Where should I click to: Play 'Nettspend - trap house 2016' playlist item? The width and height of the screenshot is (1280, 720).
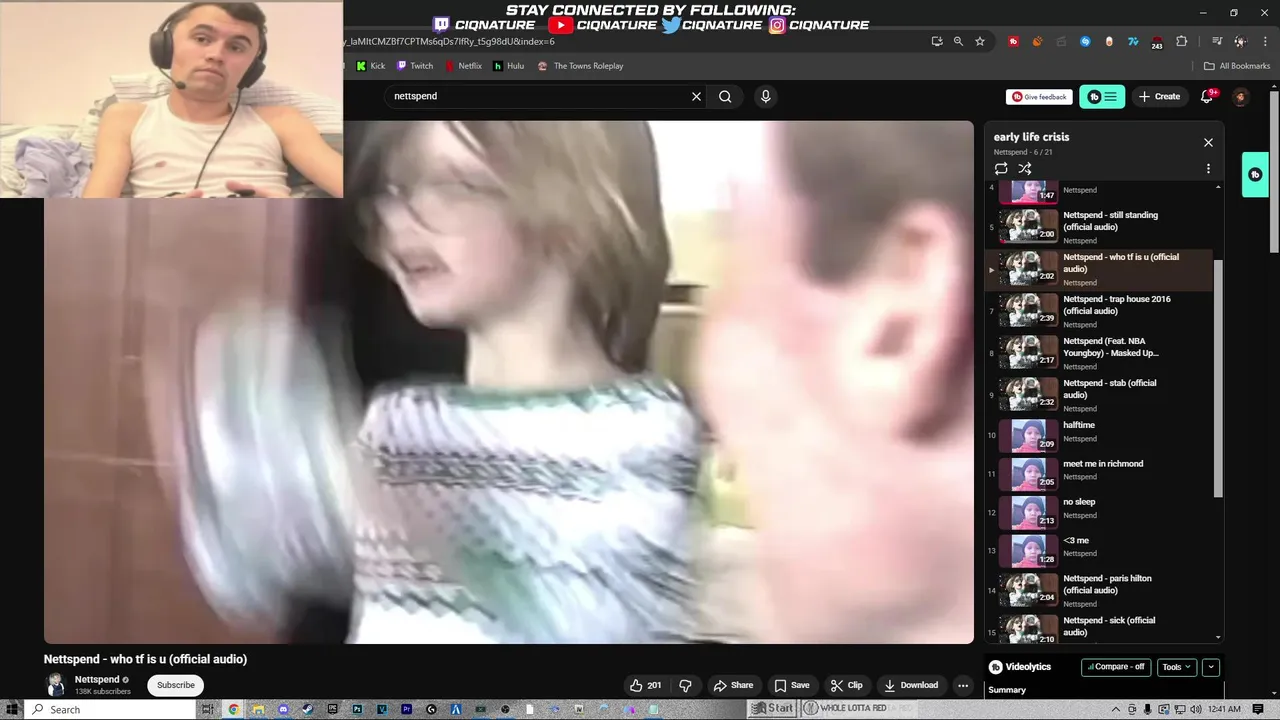[1098, 311]
